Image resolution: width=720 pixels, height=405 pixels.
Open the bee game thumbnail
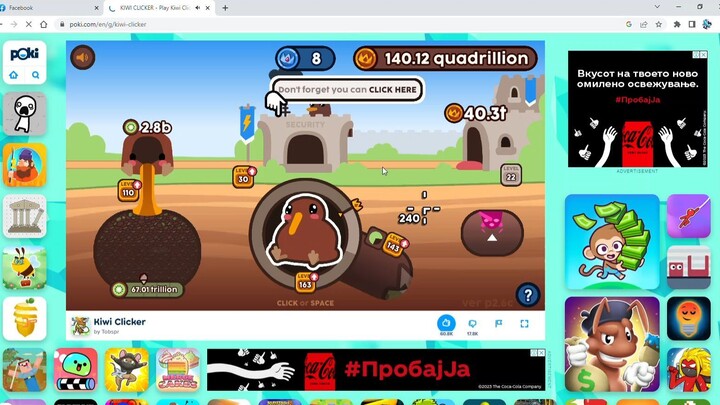click(x=25, y=268)
